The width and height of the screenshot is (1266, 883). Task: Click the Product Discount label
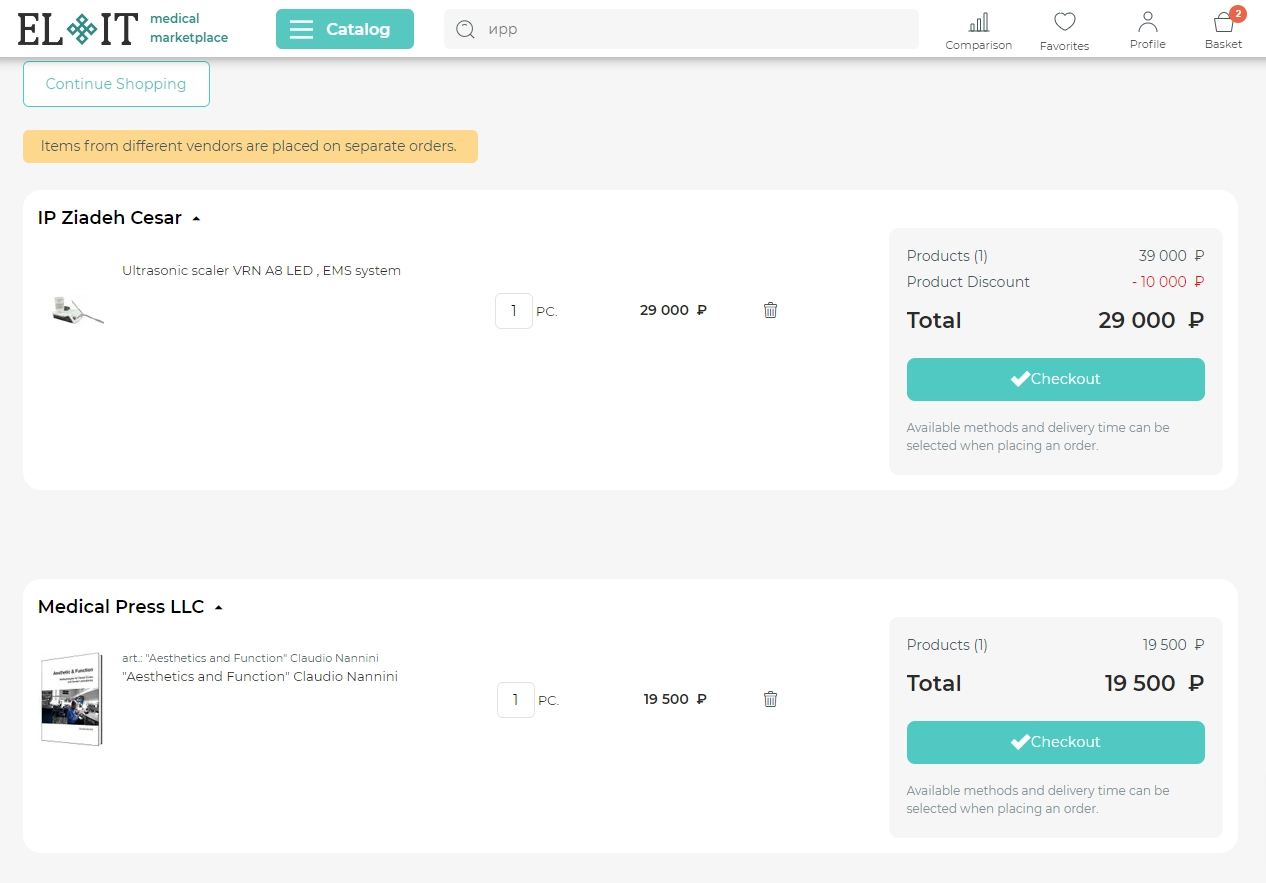(x=968, y=282)
